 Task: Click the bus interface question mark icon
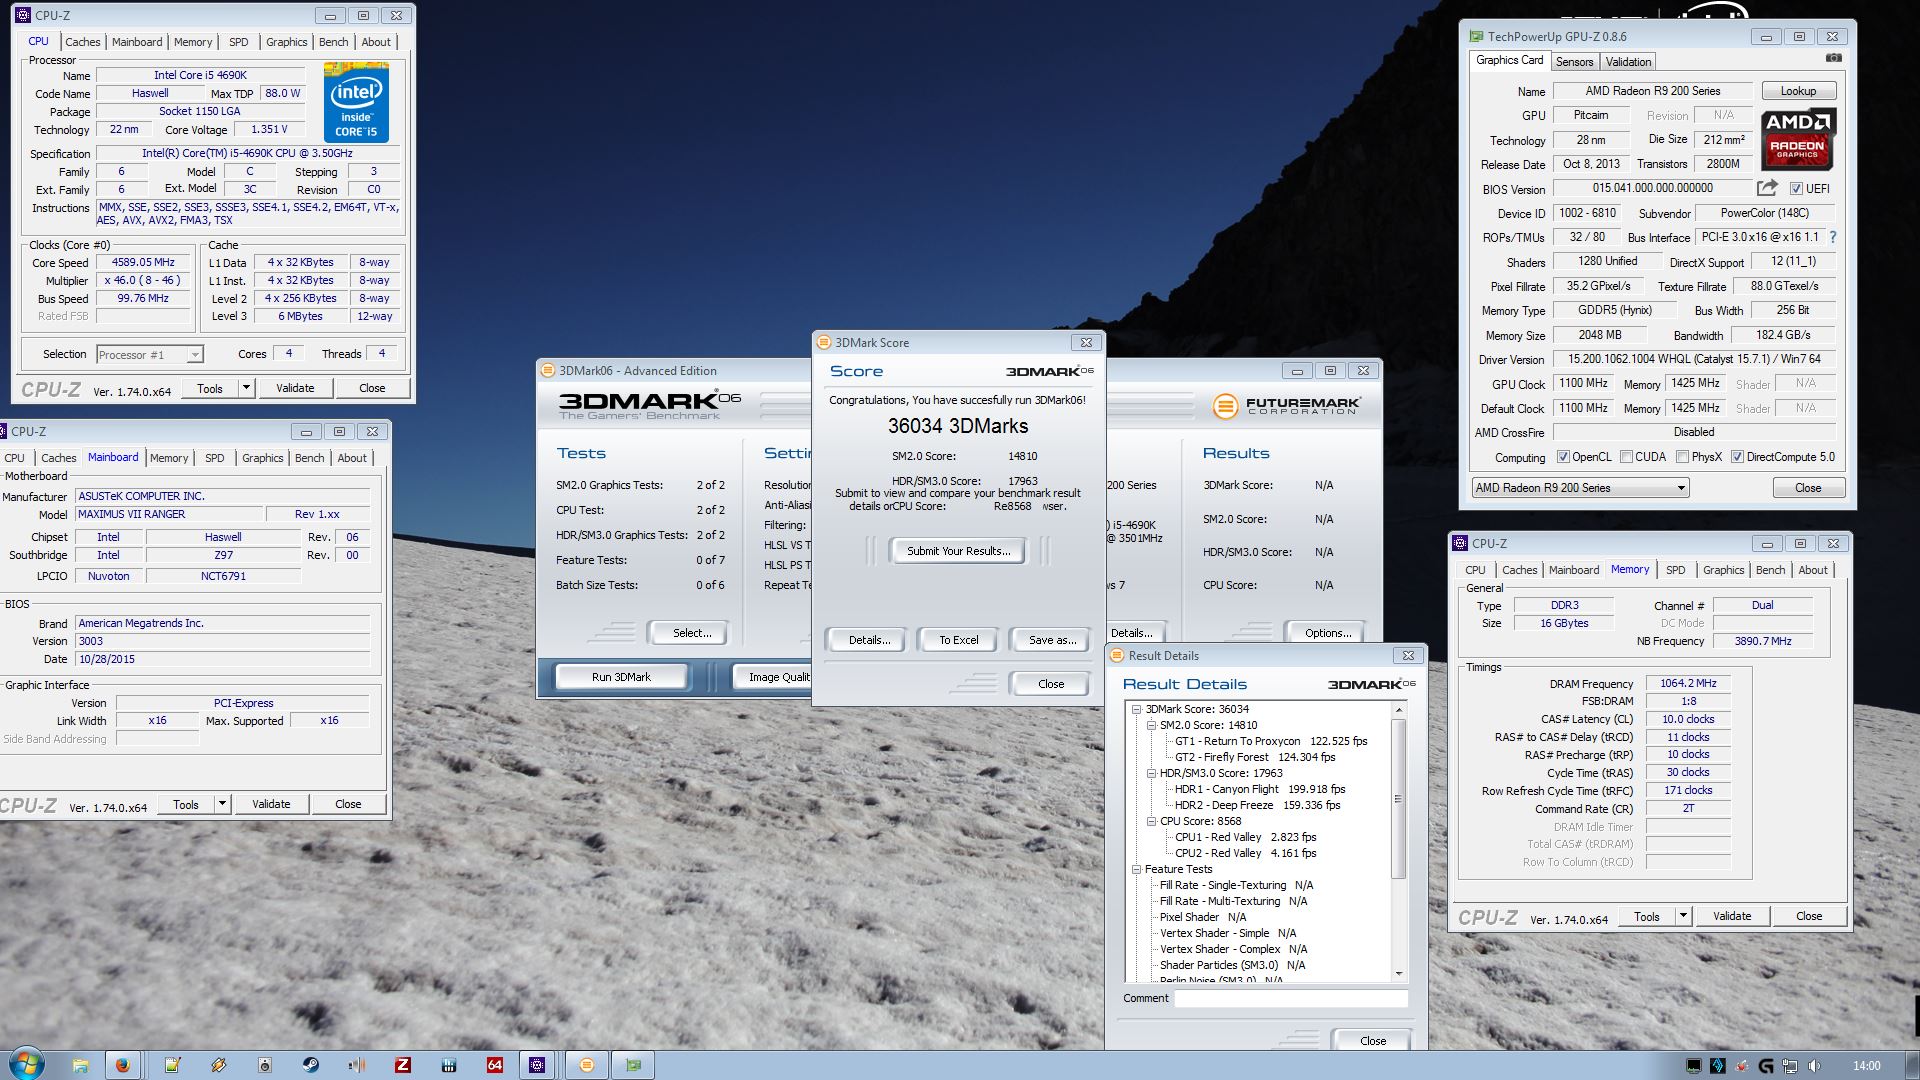(x=1833, y=237)
